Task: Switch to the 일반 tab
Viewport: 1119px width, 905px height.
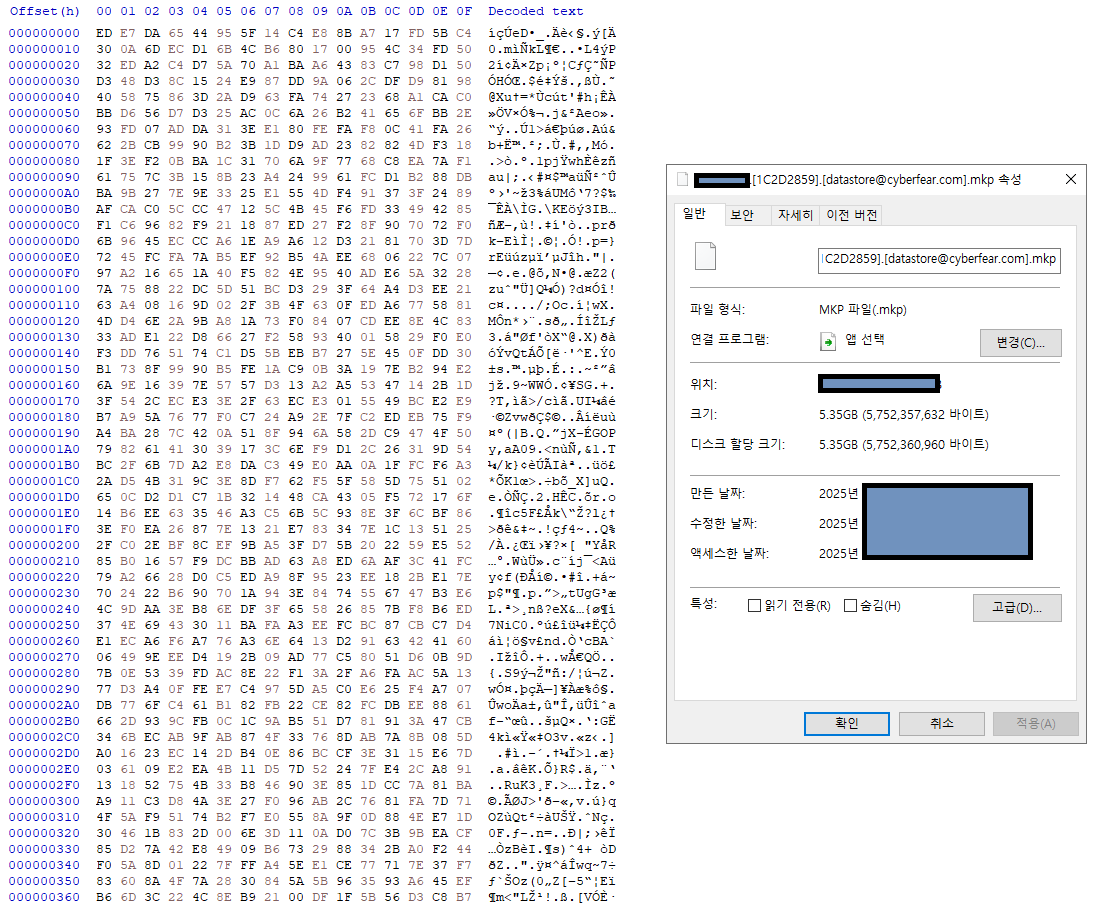Action: click(x=694, y=214)
